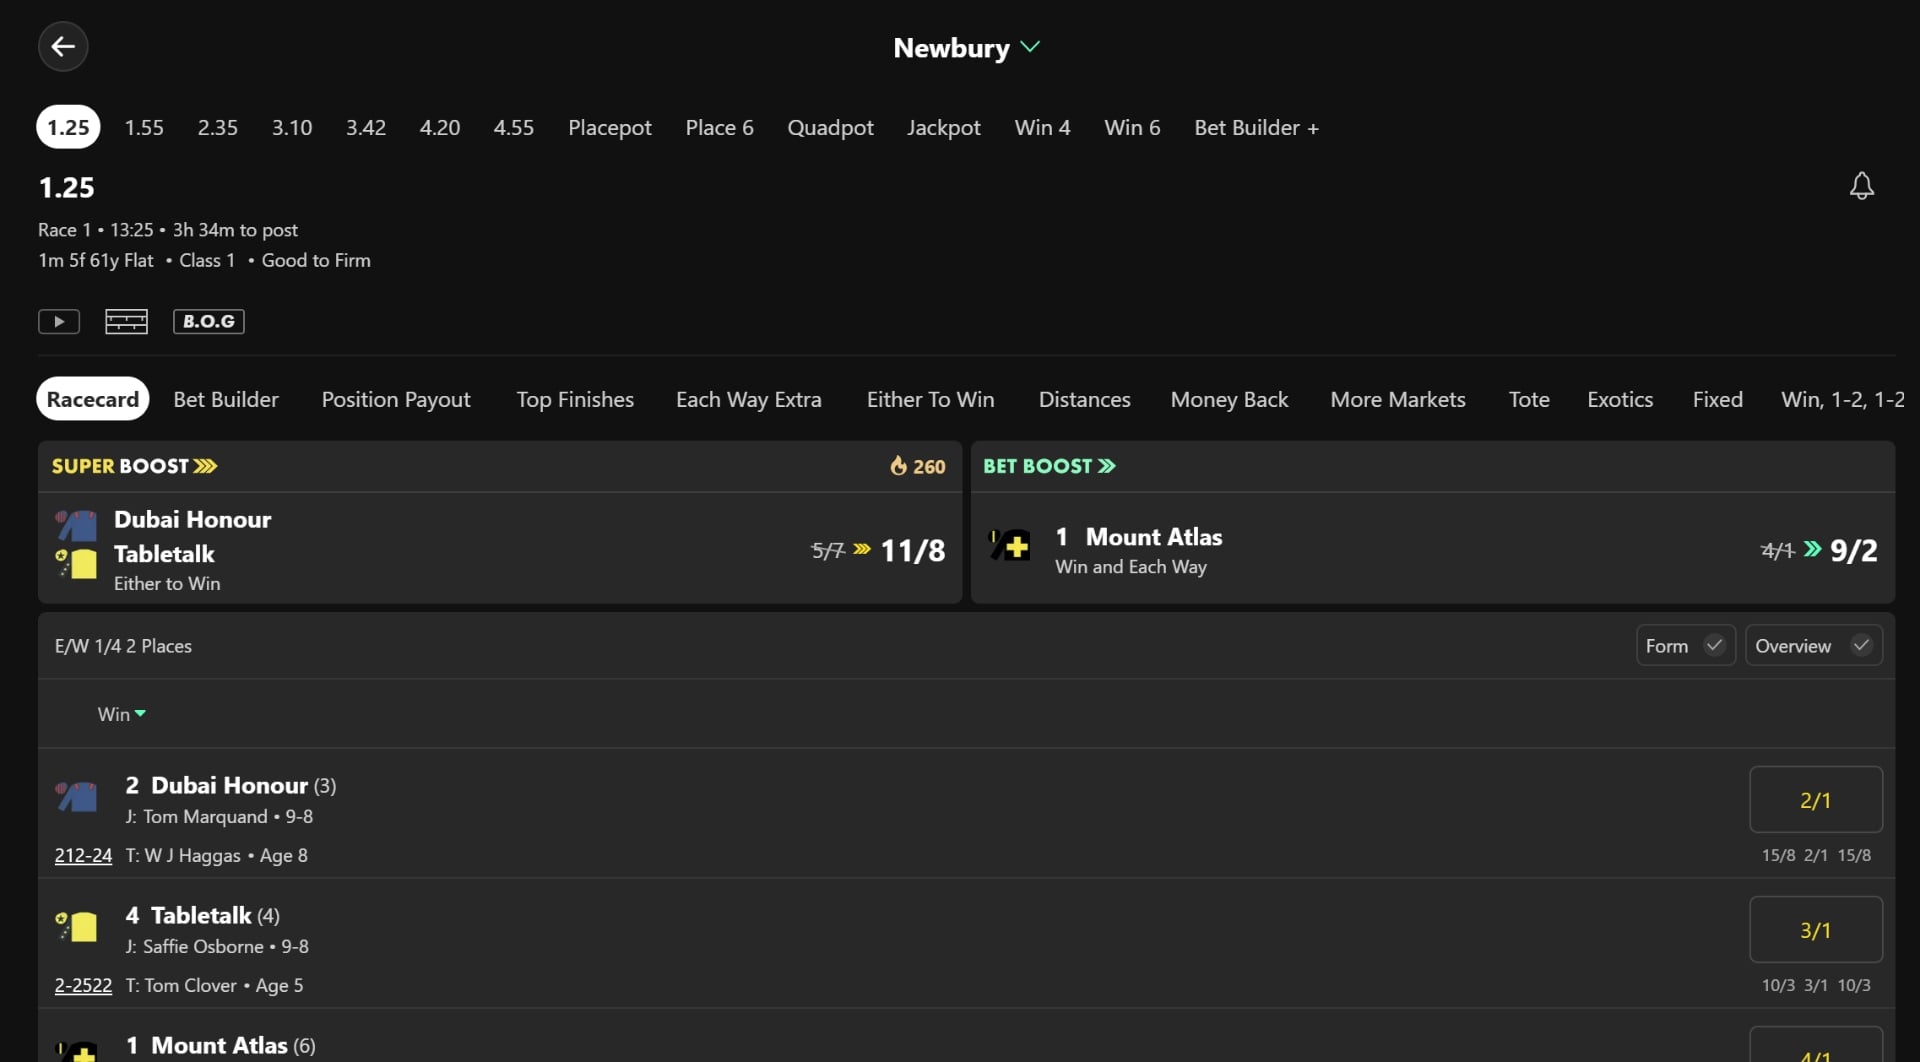
Task: Open the Jackpot tab
Action: 944,127
